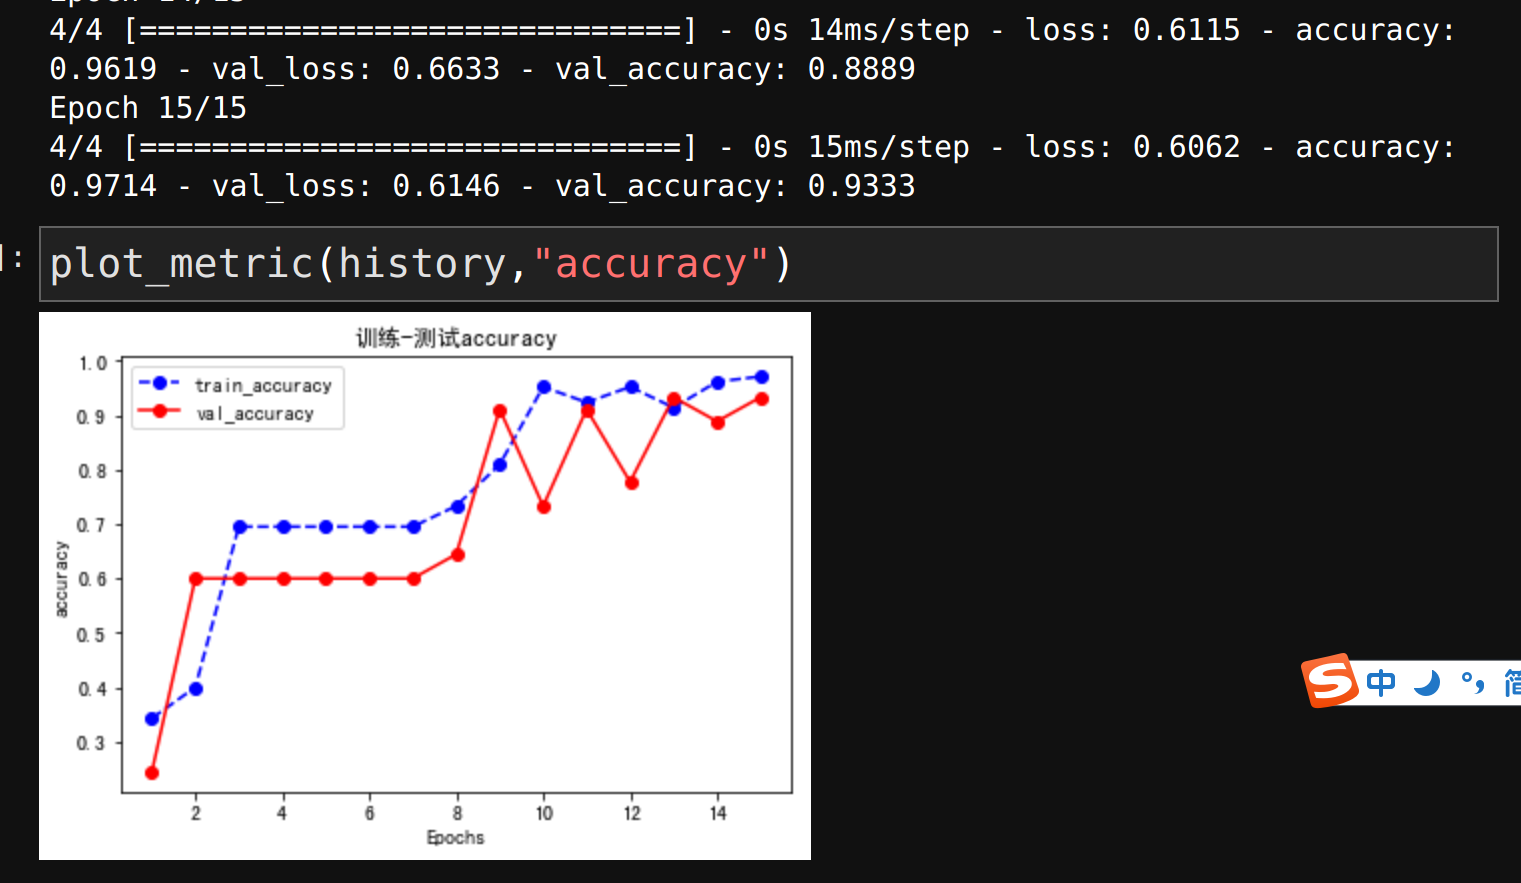The image size is (1521, 883).
Task: Toggle punctuation mode icon in Sogou toolbar
Action: 1473,683
